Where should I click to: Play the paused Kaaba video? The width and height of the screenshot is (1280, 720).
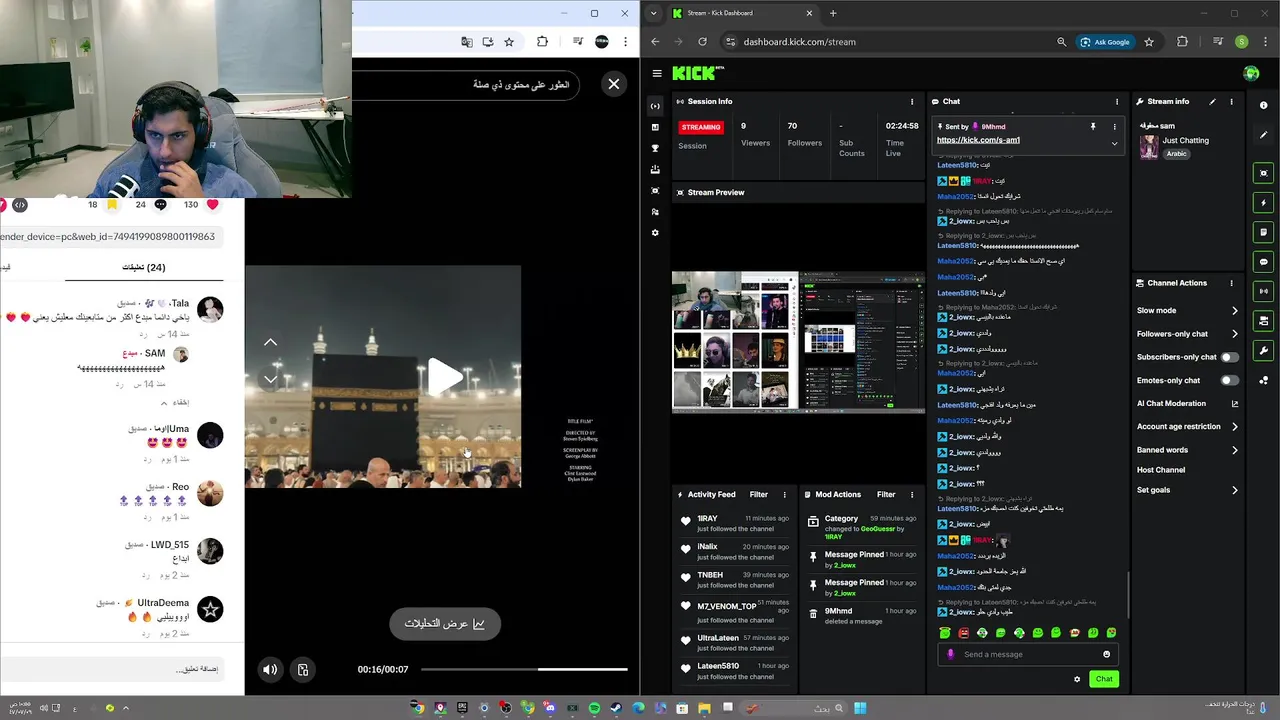coord(445,377)
